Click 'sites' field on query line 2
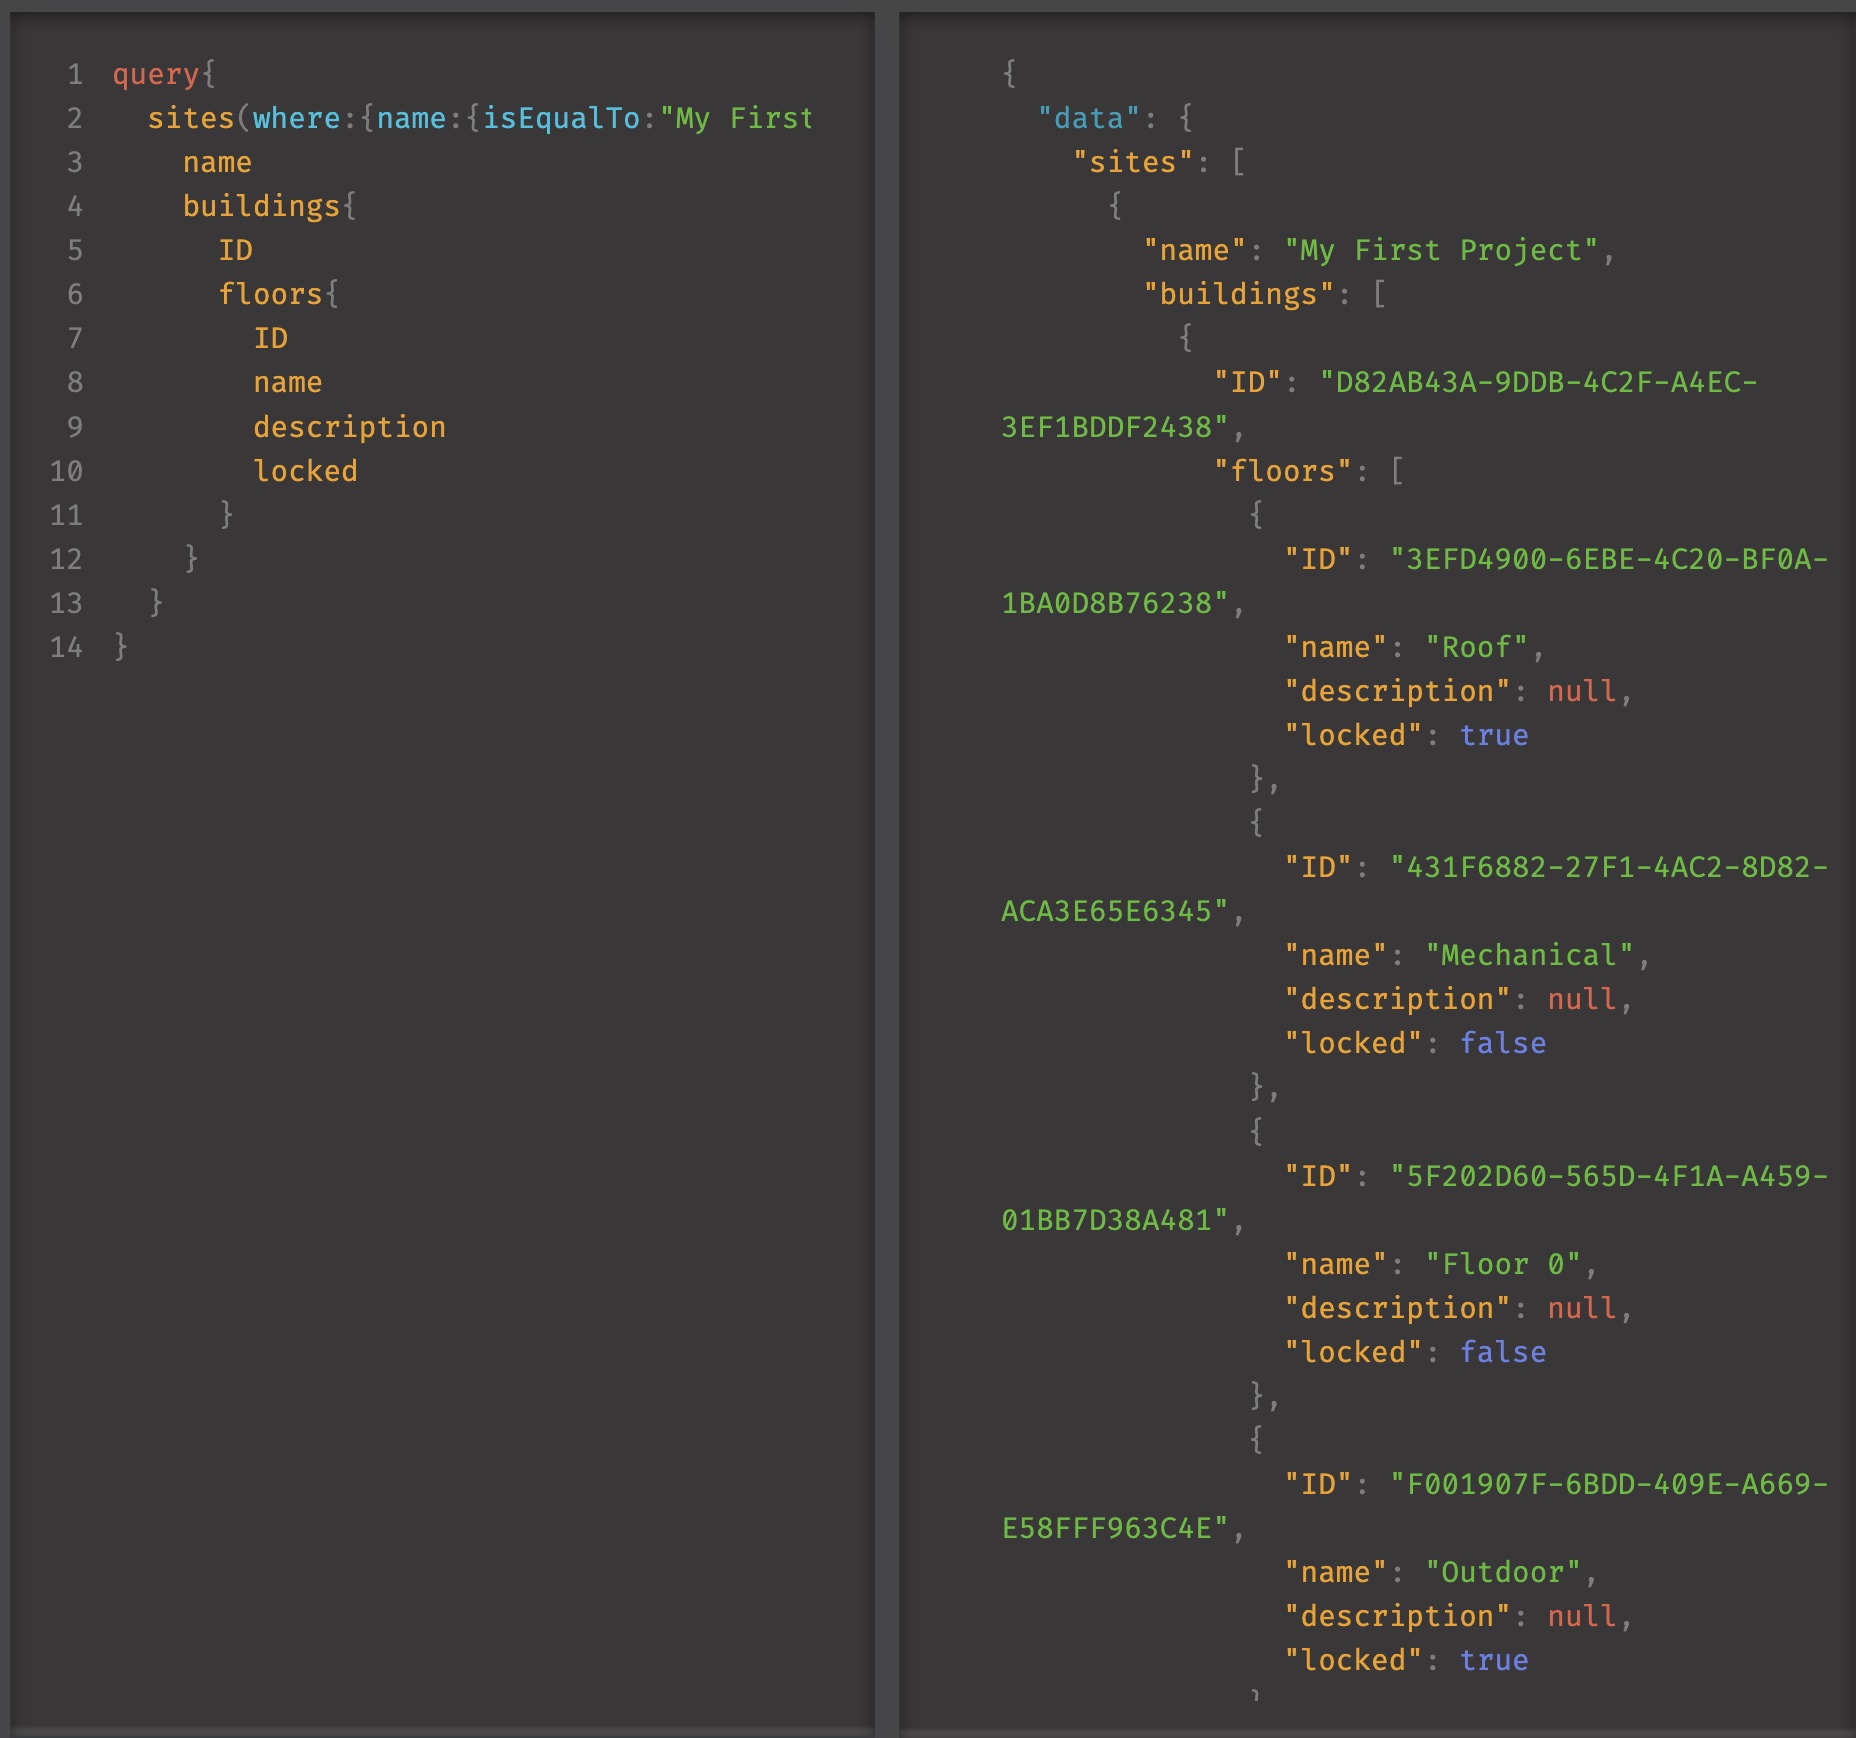The image size is (1856, 1738). pyautogui.click(x=191, y=118)
